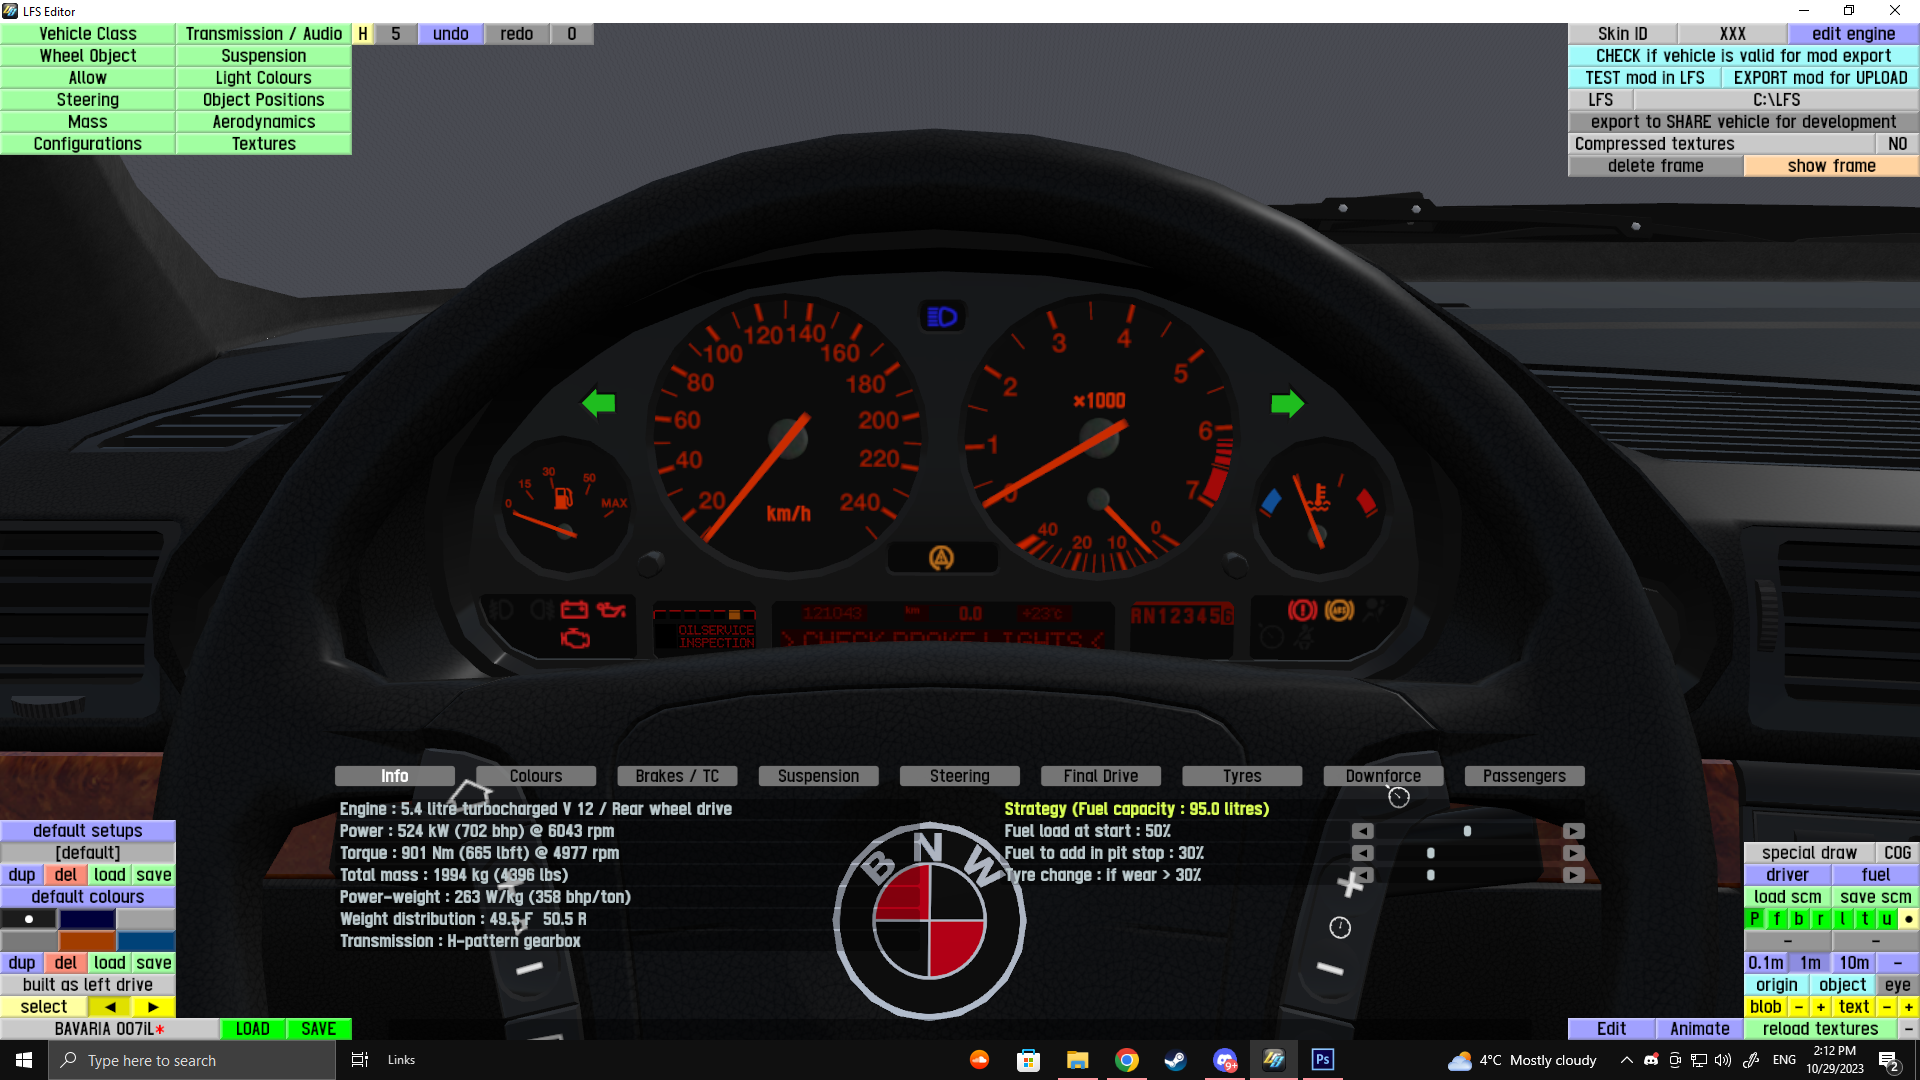Launch Photoshop from the taskbar
This screenshot has height=1080, width=1920.
click(1322, 1060)
